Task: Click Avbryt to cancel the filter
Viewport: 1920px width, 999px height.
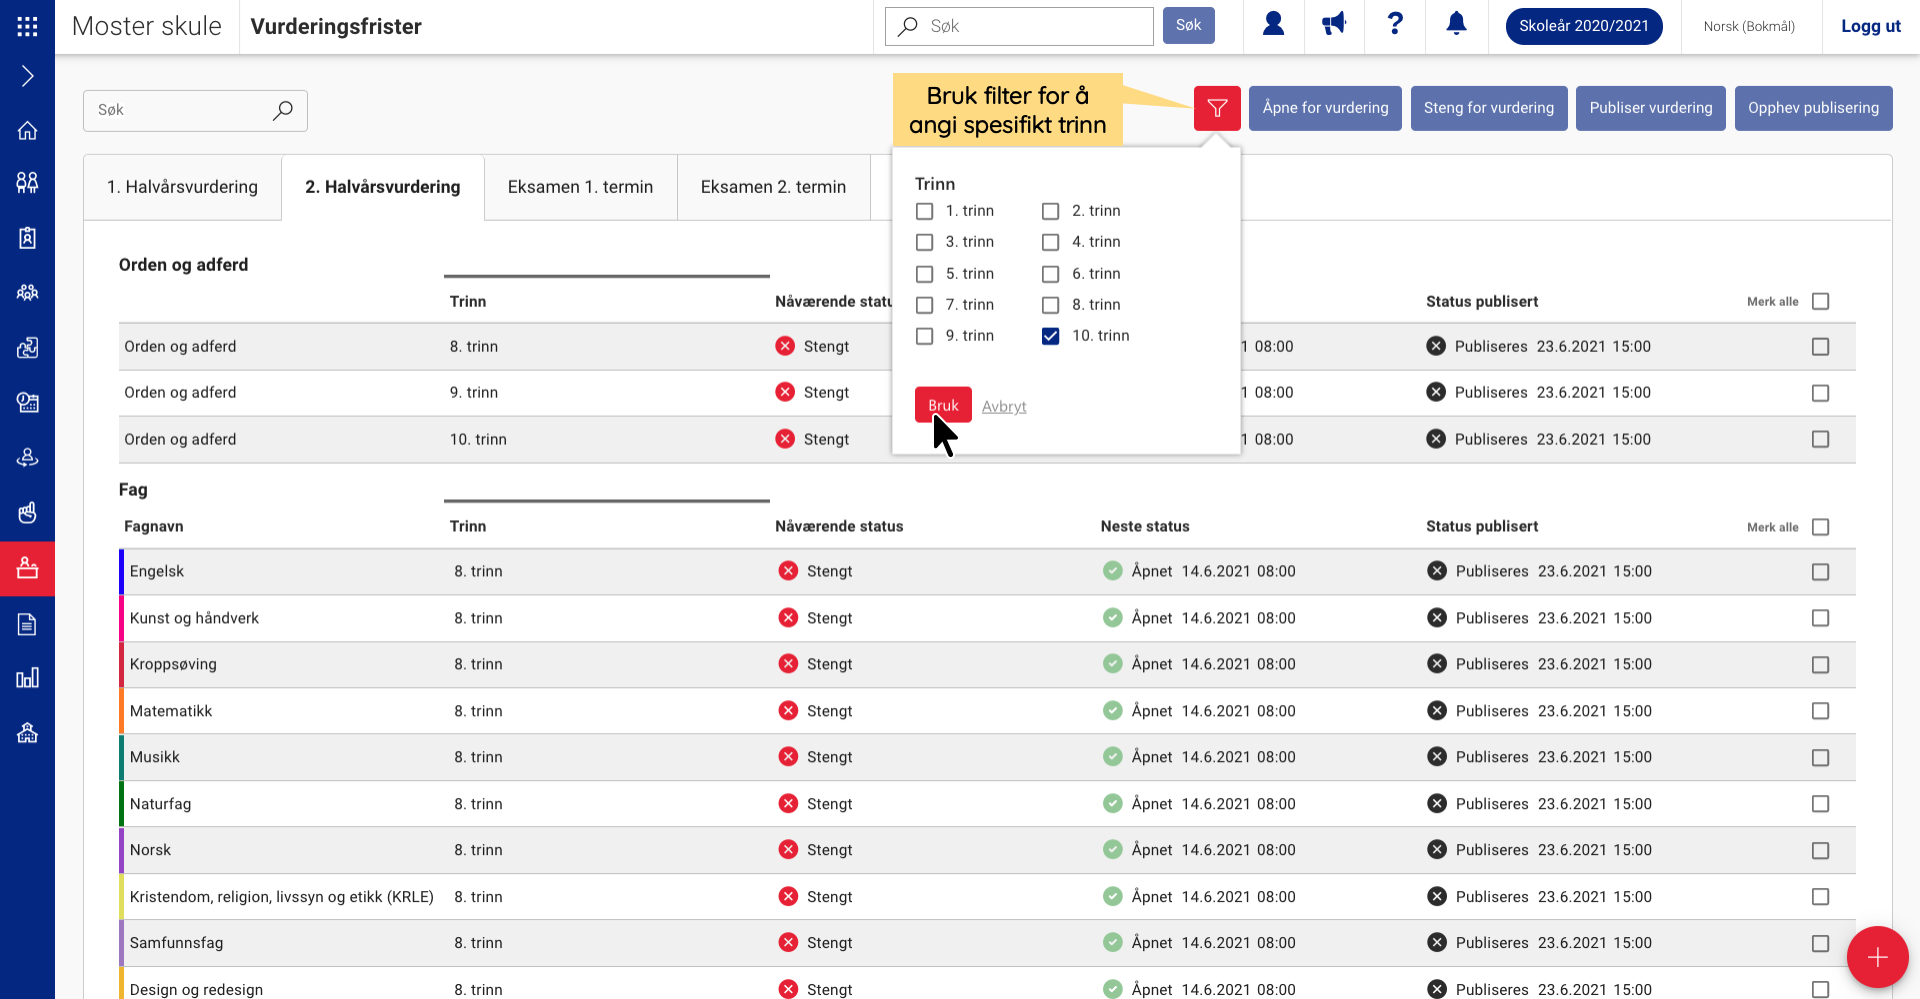Action: [1004, 406]
